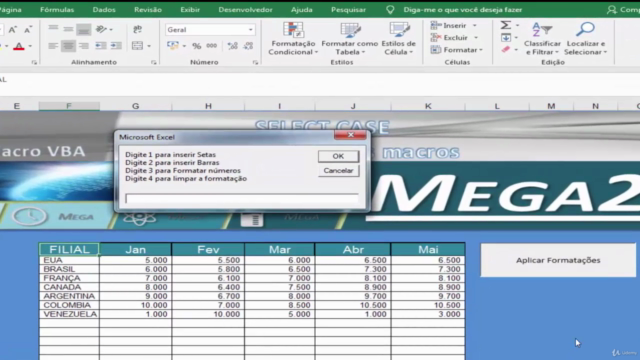Expand the Excluir dropdown arrow

click(x=476, y=38)
